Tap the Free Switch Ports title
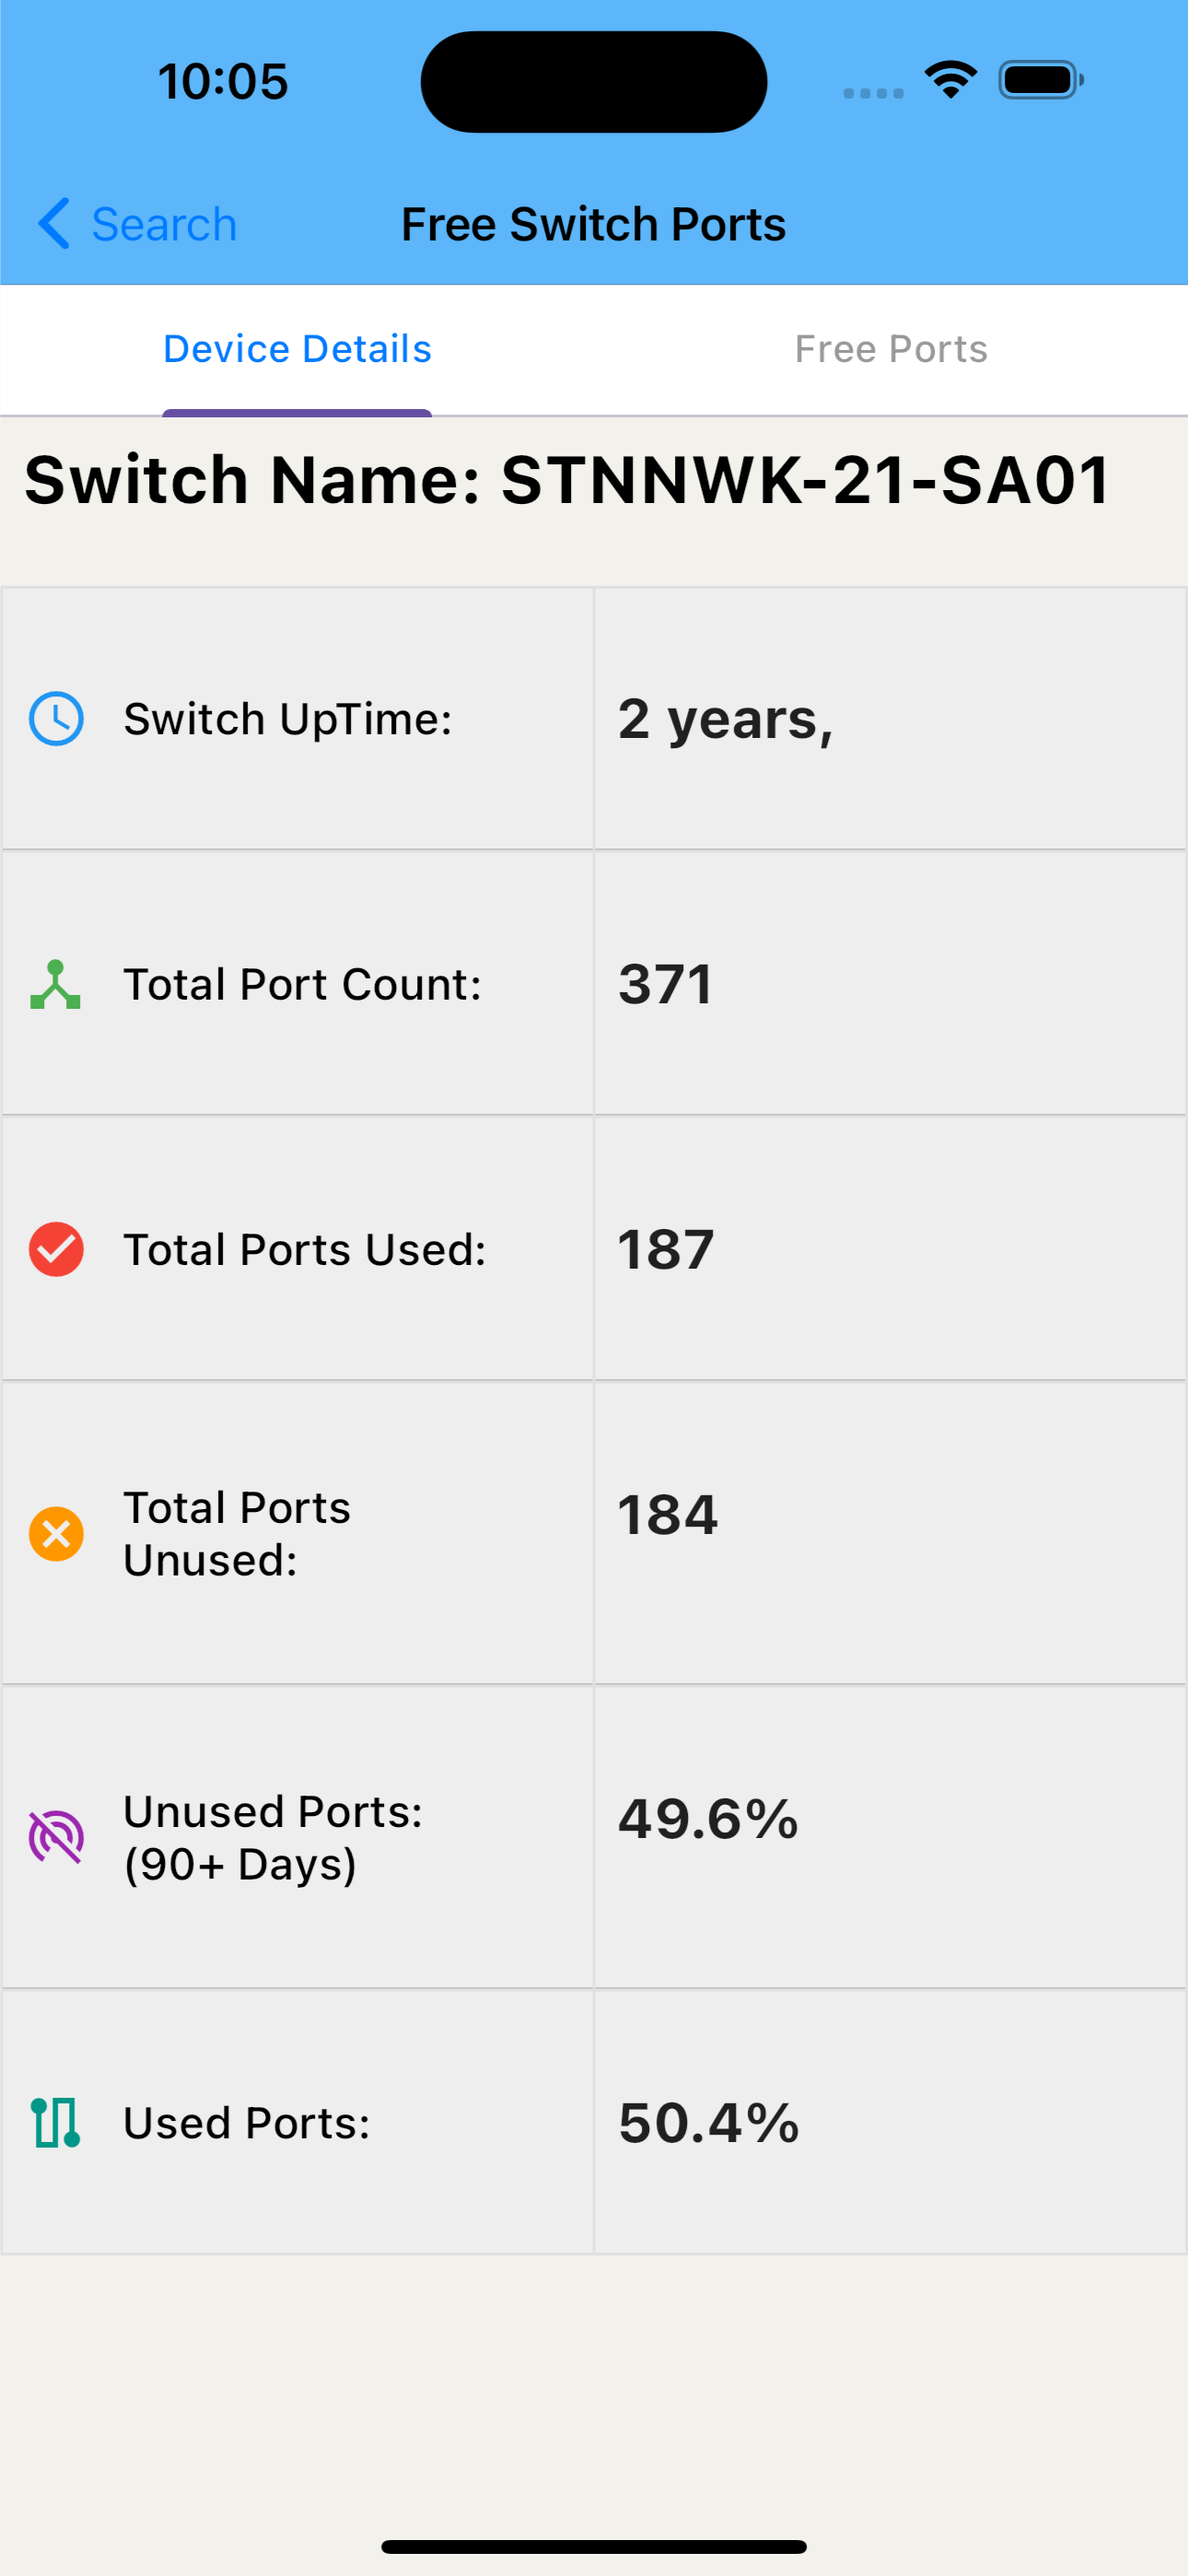1188x2576 pixels. tap(593, 224)
